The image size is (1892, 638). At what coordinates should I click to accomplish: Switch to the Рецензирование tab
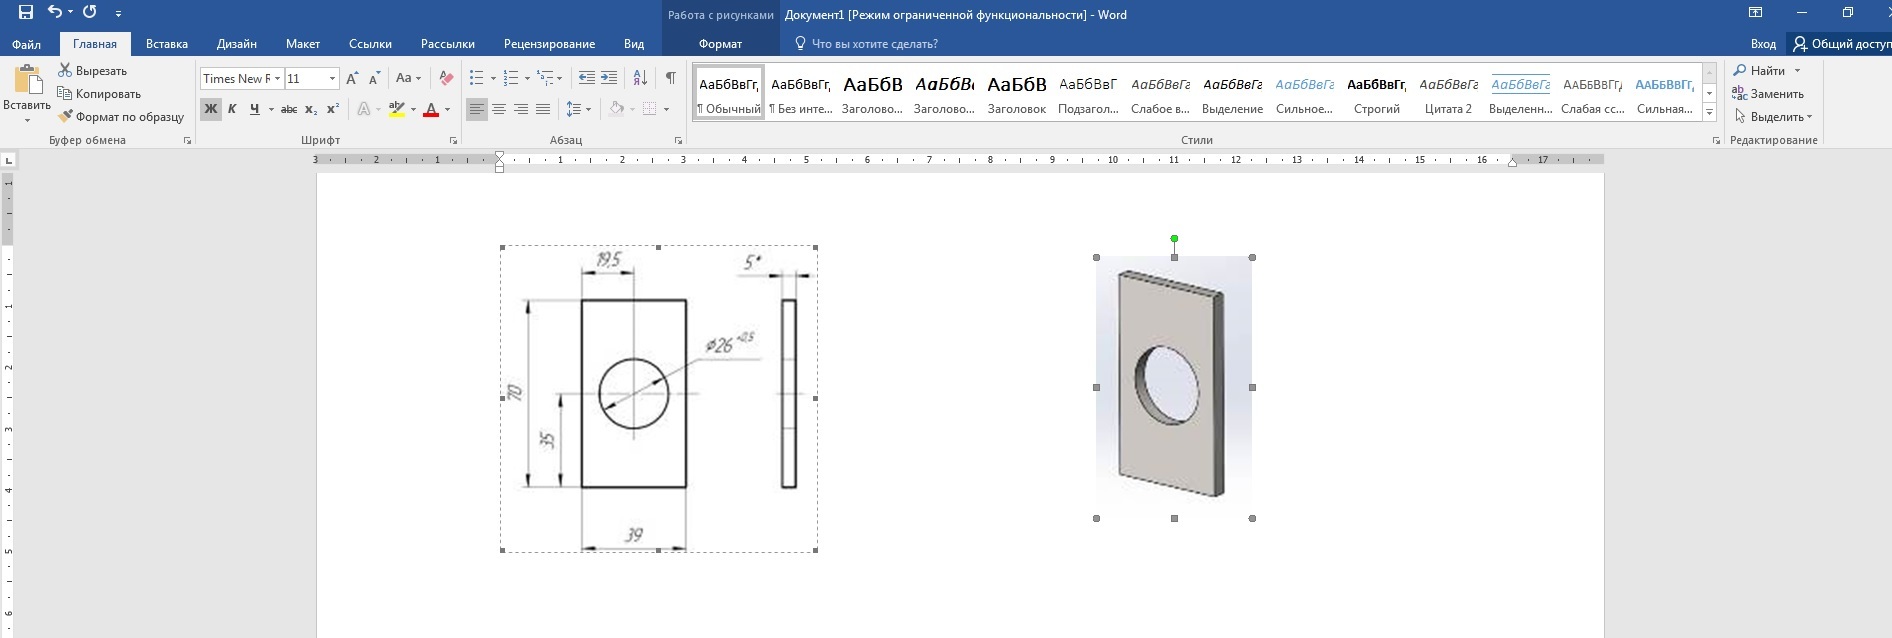(x=549, y=44)
